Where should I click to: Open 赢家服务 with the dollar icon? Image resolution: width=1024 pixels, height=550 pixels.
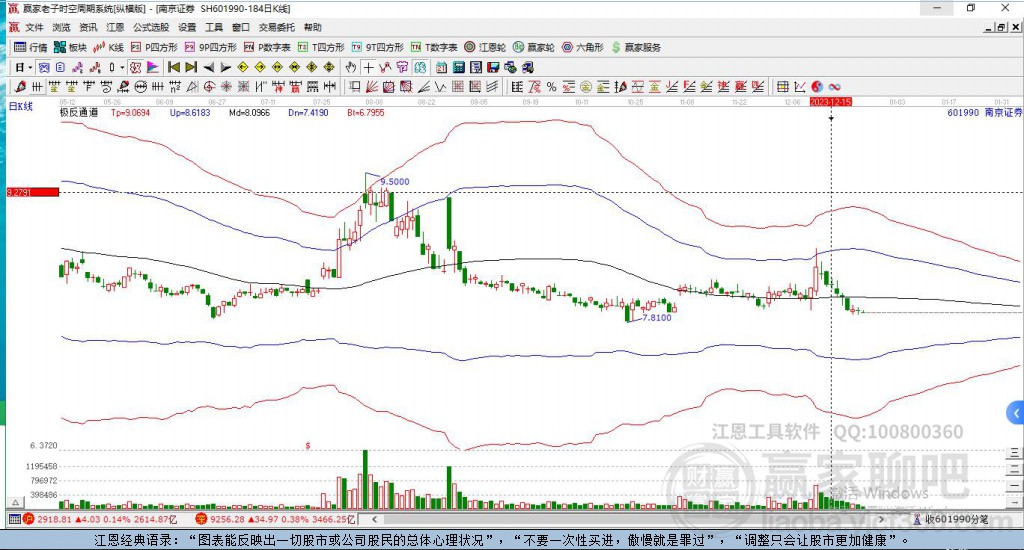tap(635, 47)
